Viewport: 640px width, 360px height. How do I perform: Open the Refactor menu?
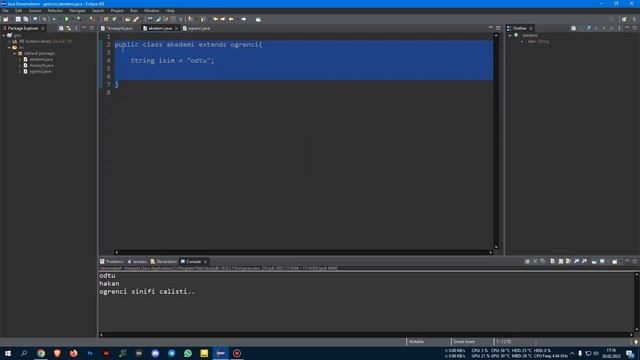pyautogui.click(x=56, y=11)
